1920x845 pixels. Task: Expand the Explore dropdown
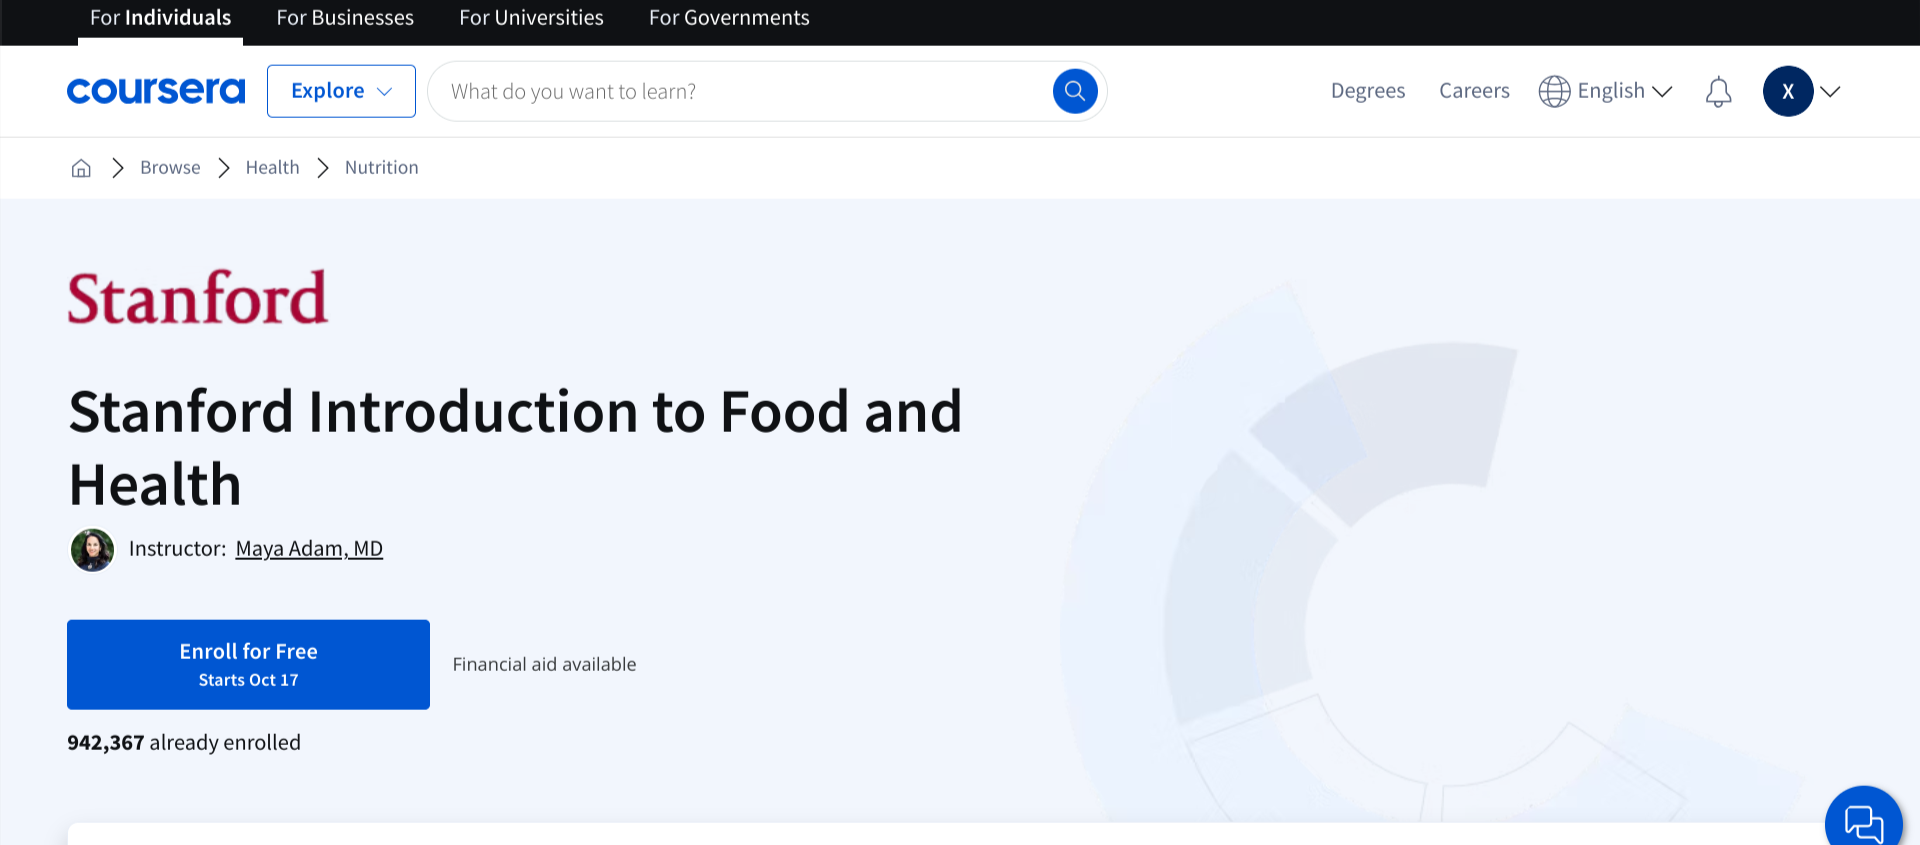pos(341,91)
